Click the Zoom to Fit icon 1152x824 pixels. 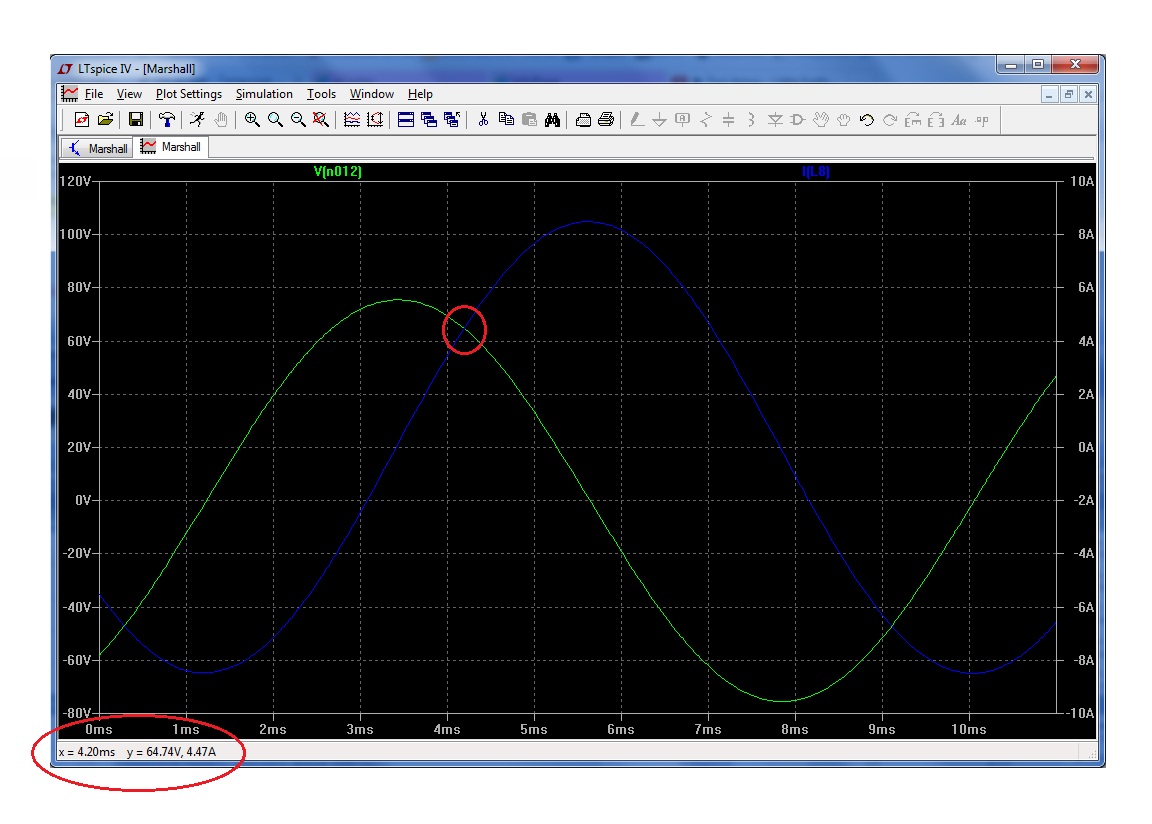pyautogui.click(x=321, y=120)
